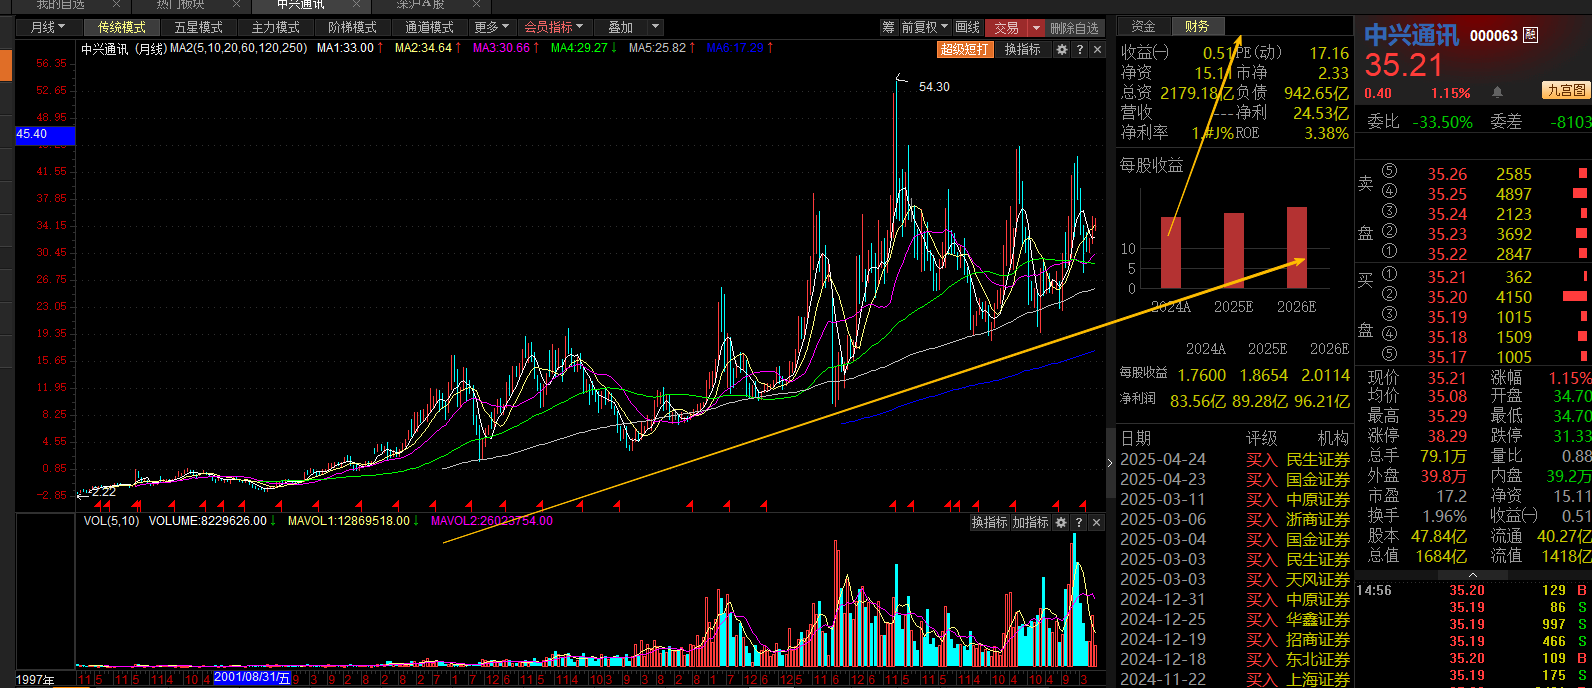Open the dropdown arrow beside 叠加
This screenshot has height=688, width=1592.
click(656, 27)
